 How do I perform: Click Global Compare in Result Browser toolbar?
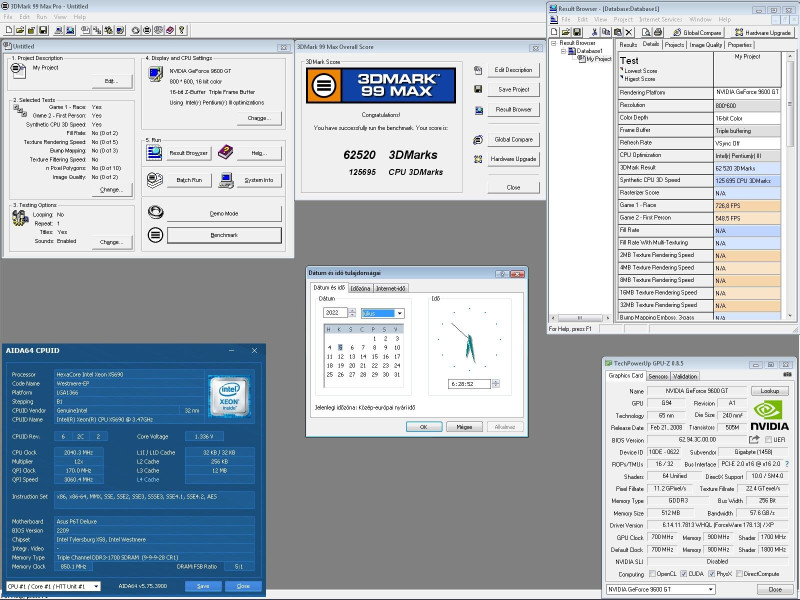coord(697,32)
